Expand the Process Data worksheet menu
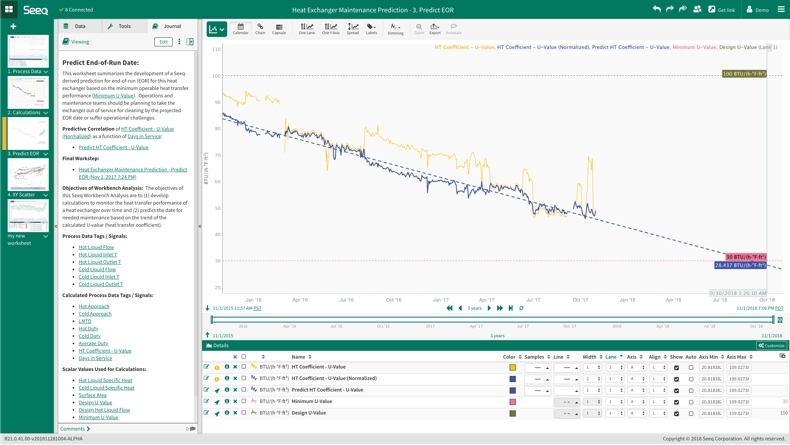 tap(46, 72)
